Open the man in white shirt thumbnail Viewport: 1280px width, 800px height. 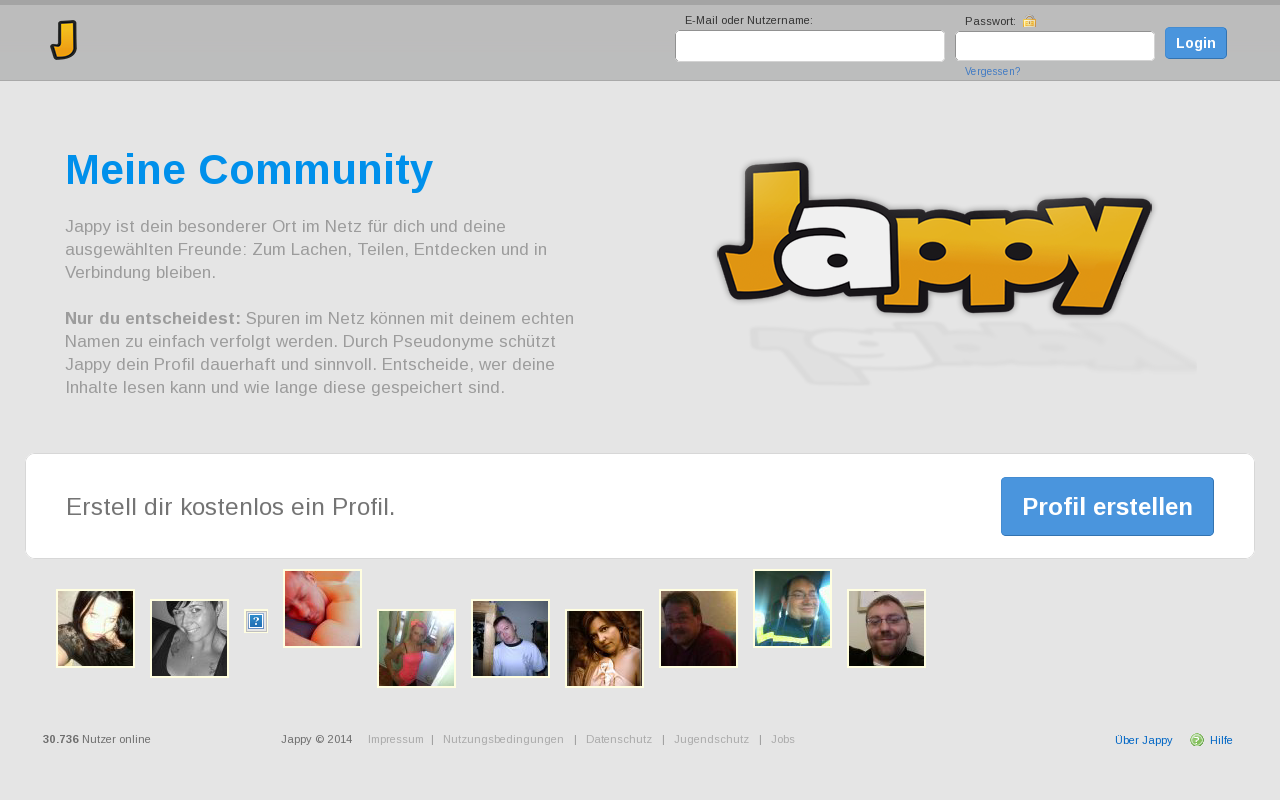point(510,638)
